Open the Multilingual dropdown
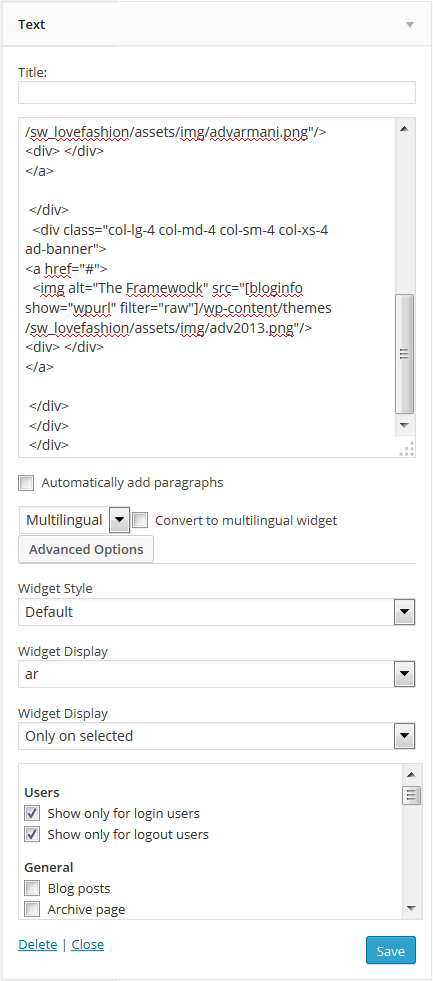 point(74,520)
